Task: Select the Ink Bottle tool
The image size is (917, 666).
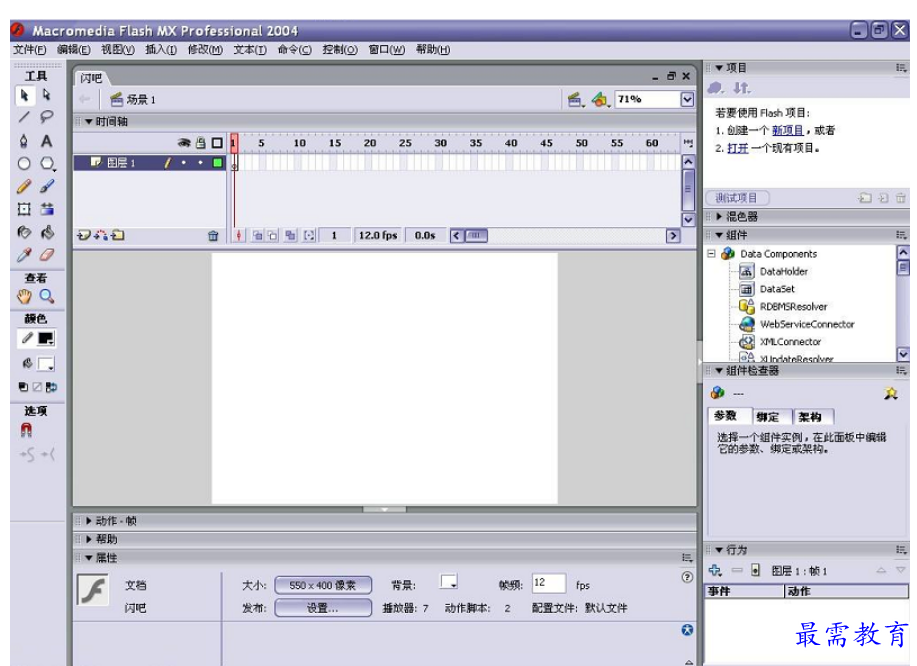Action: point(25,233)
